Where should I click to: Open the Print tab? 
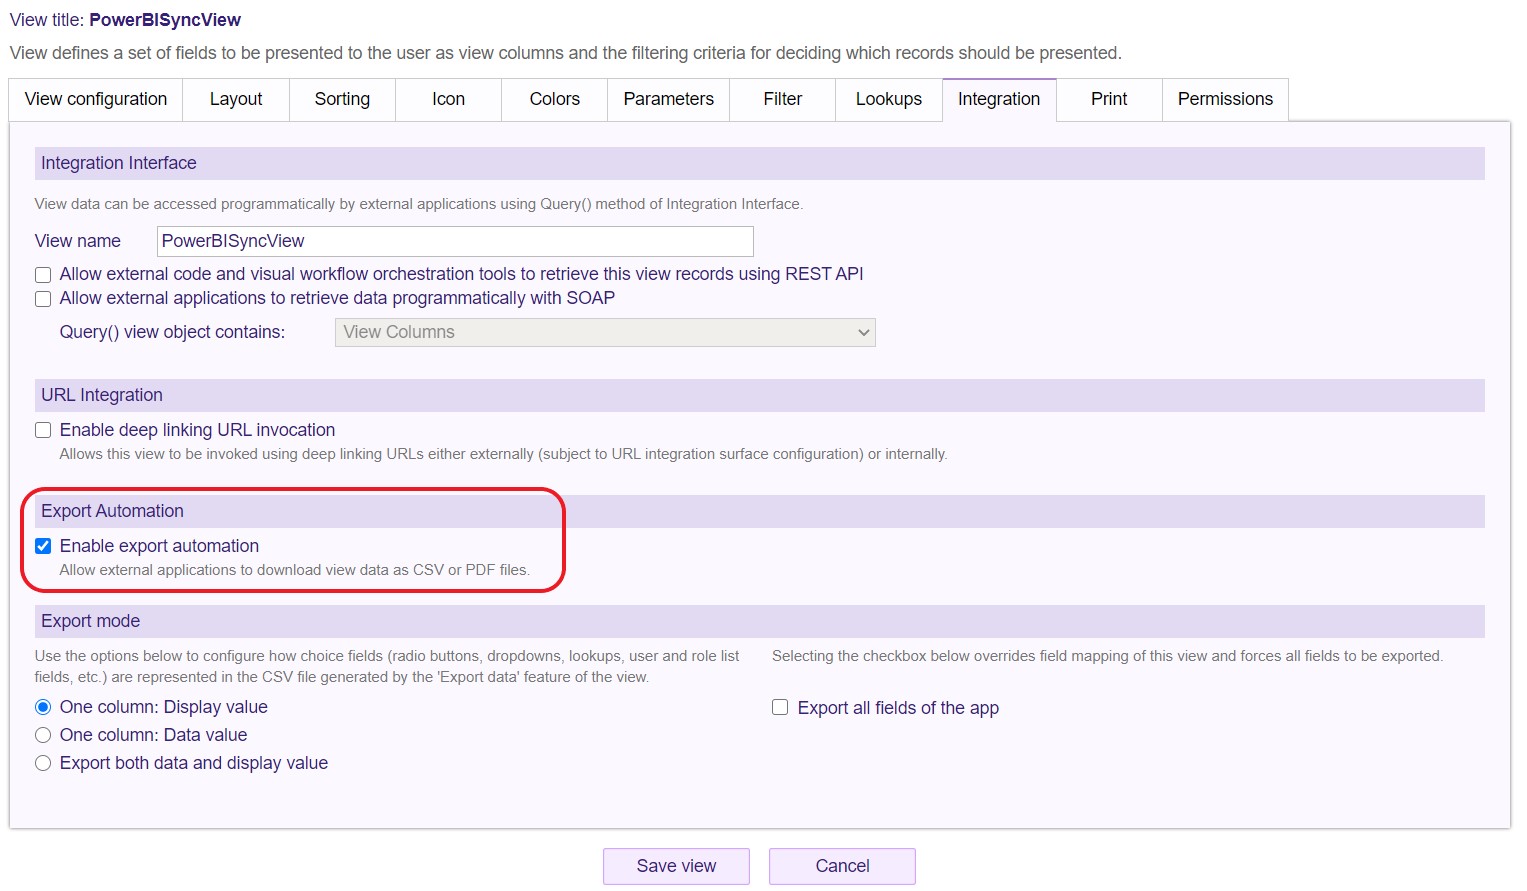[1109, 100]
